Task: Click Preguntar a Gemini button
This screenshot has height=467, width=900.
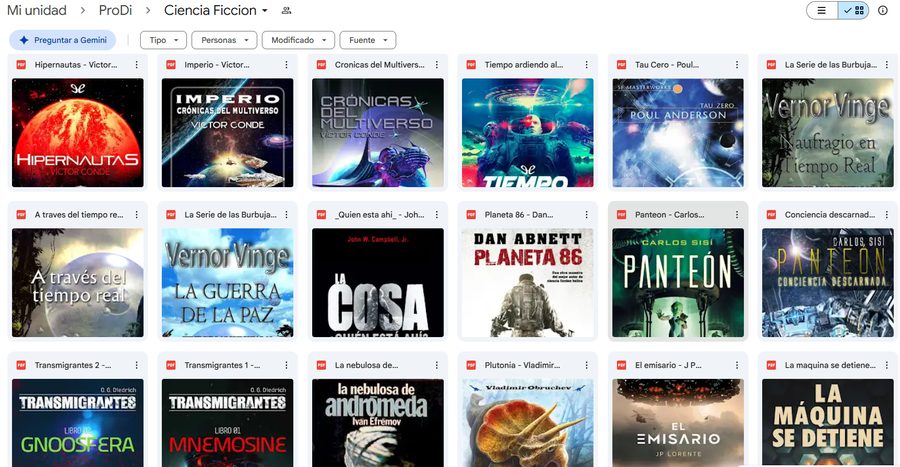Action: (x=63, y=40)
